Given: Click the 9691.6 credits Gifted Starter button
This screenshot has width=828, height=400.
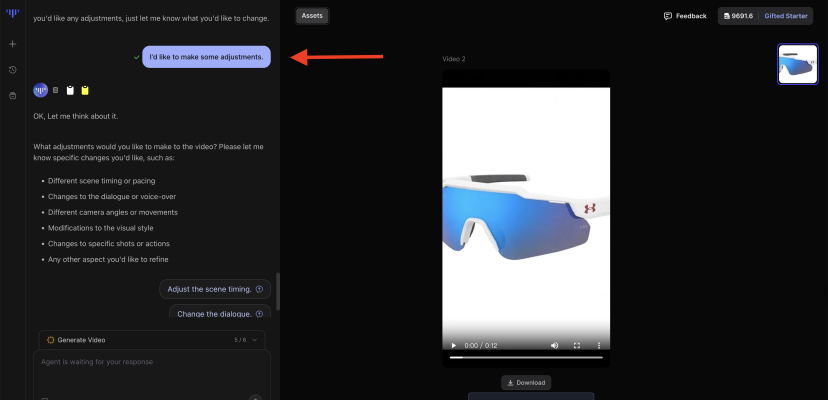Looking at the screenshot, I should (765, 16).
